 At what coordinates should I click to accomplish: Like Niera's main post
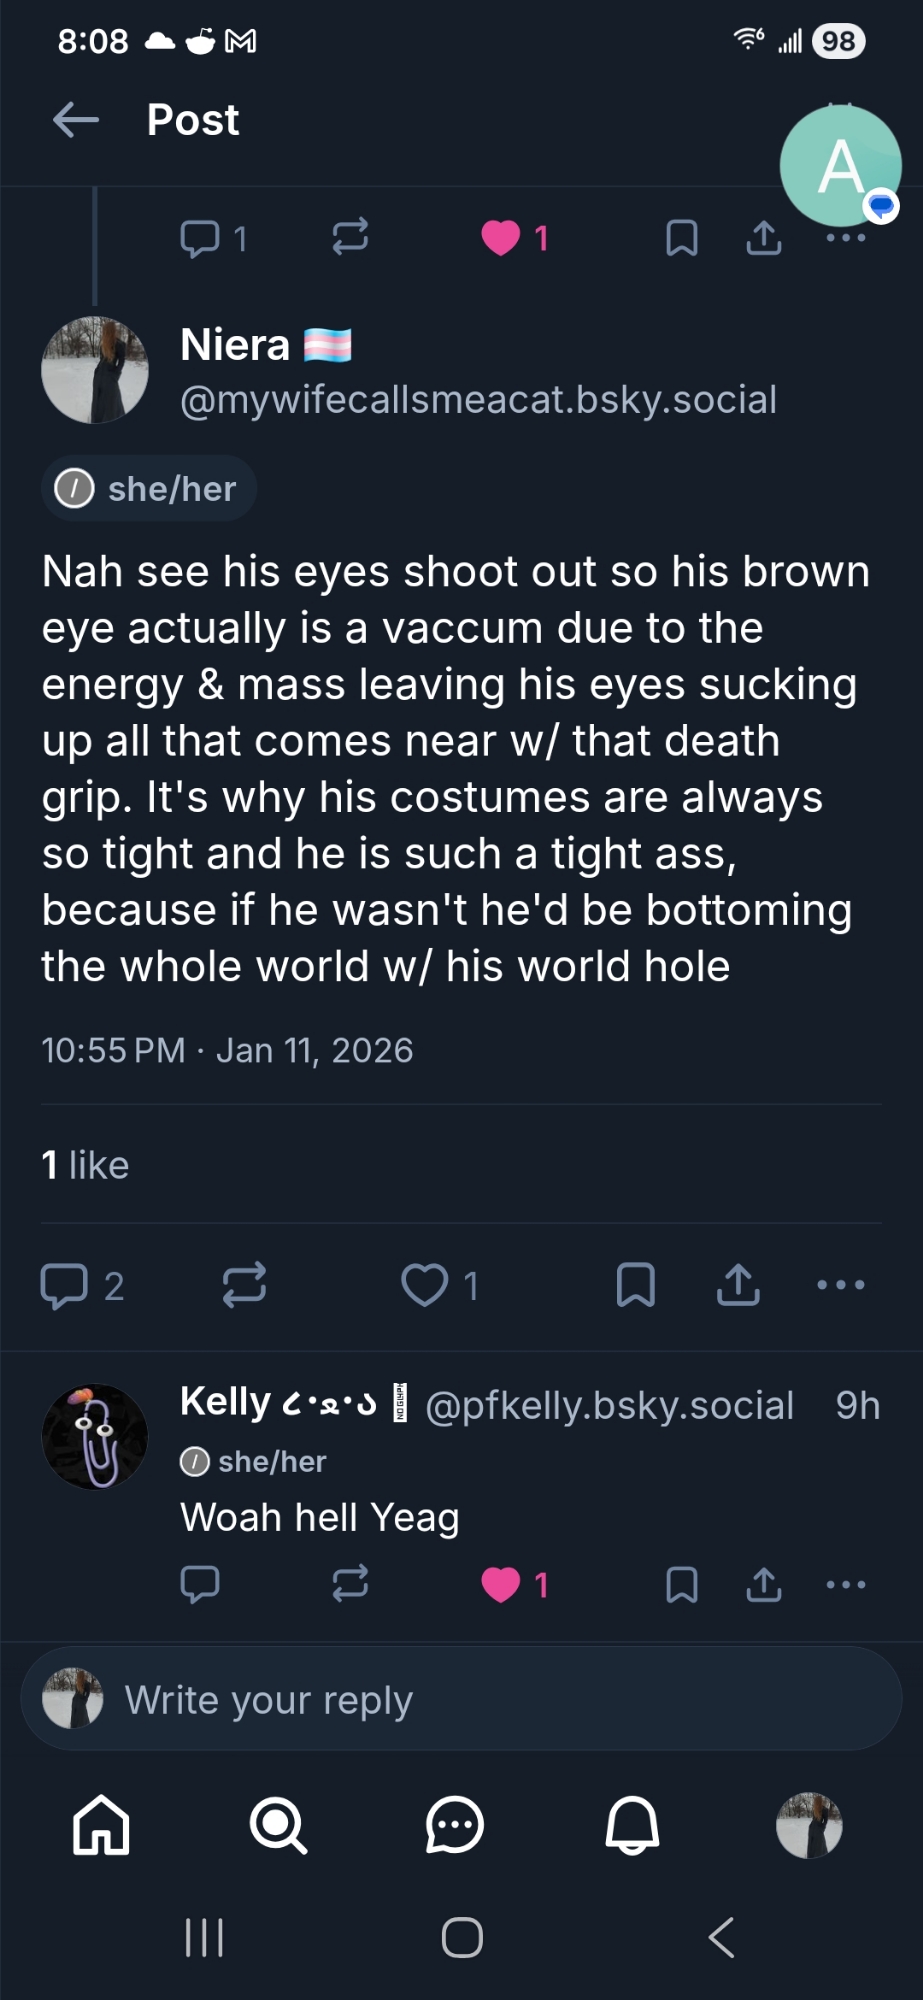(425, 1285)
